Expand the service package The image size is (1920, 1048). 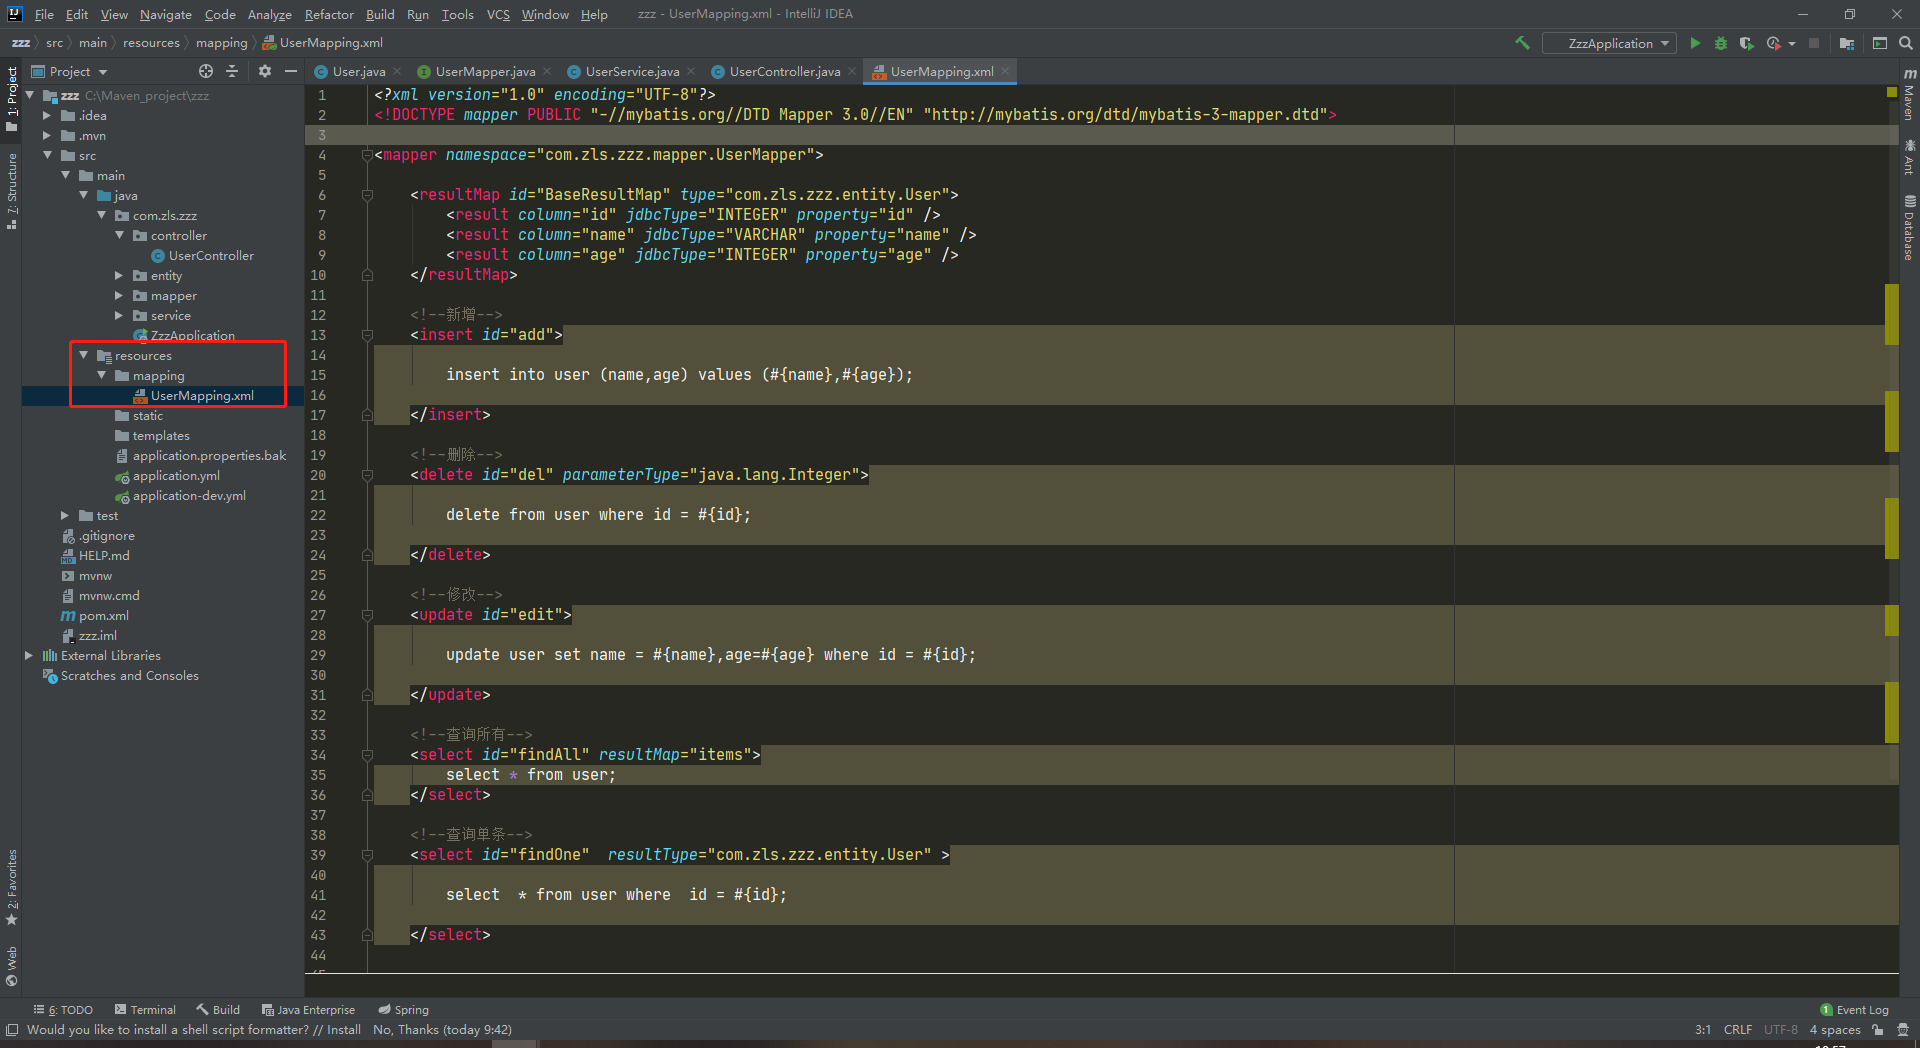tap(119, 316)
